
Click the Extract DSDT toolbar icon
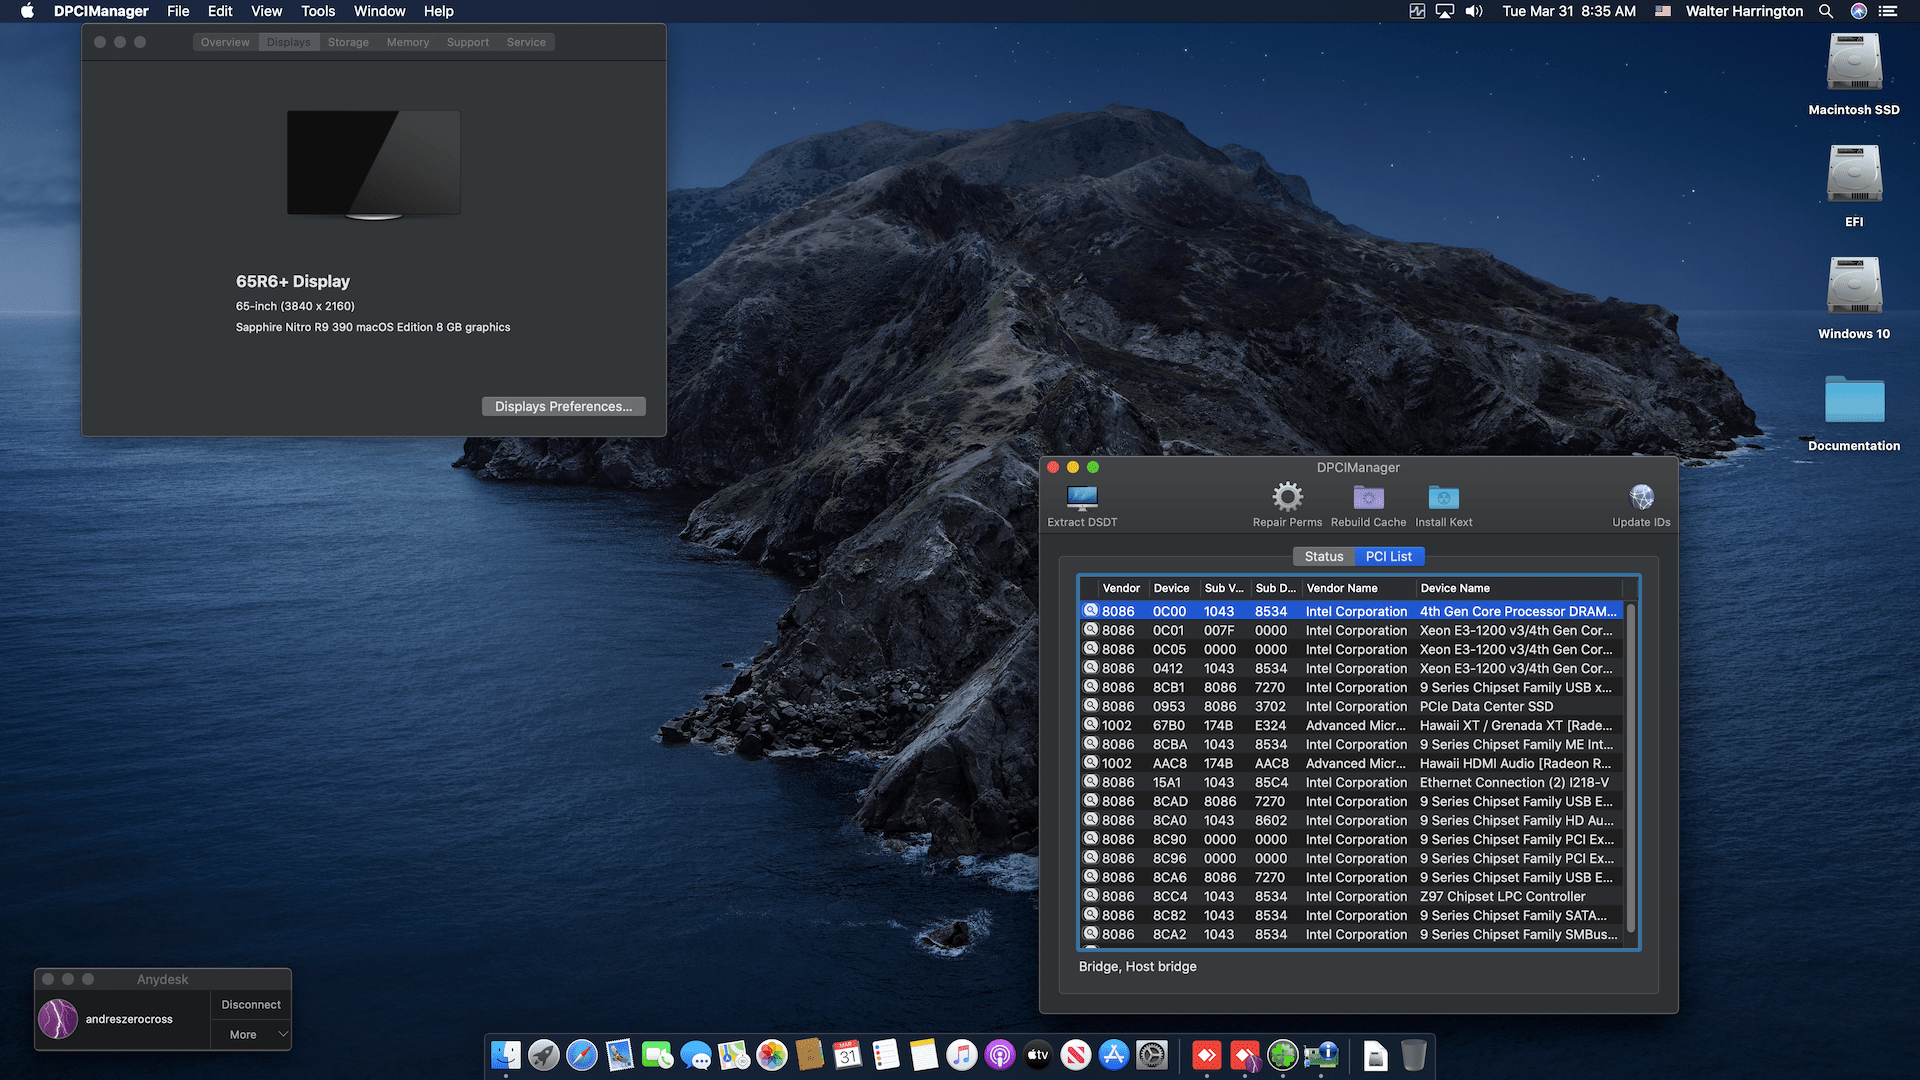(1082, 498)
